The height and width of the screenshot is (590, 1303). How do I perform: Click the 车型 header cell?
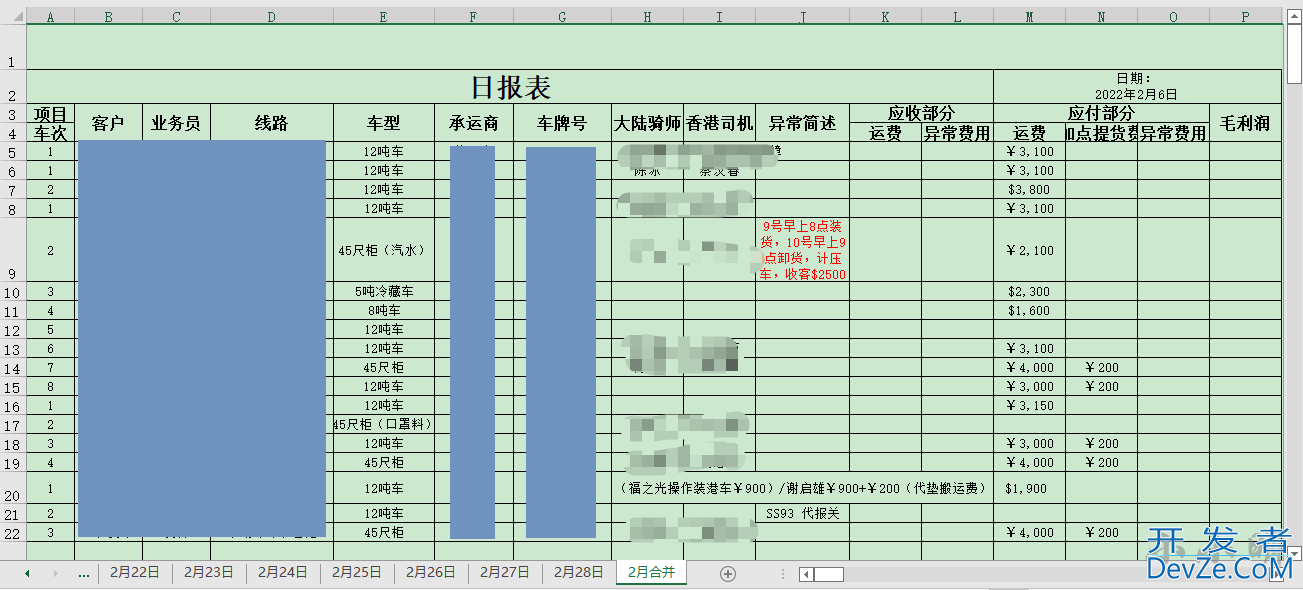(x=384, y=123)
